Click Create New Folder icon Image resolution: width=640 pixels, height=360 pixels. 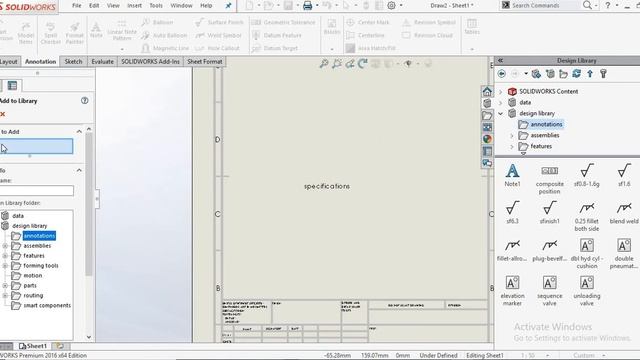point(563,74)
